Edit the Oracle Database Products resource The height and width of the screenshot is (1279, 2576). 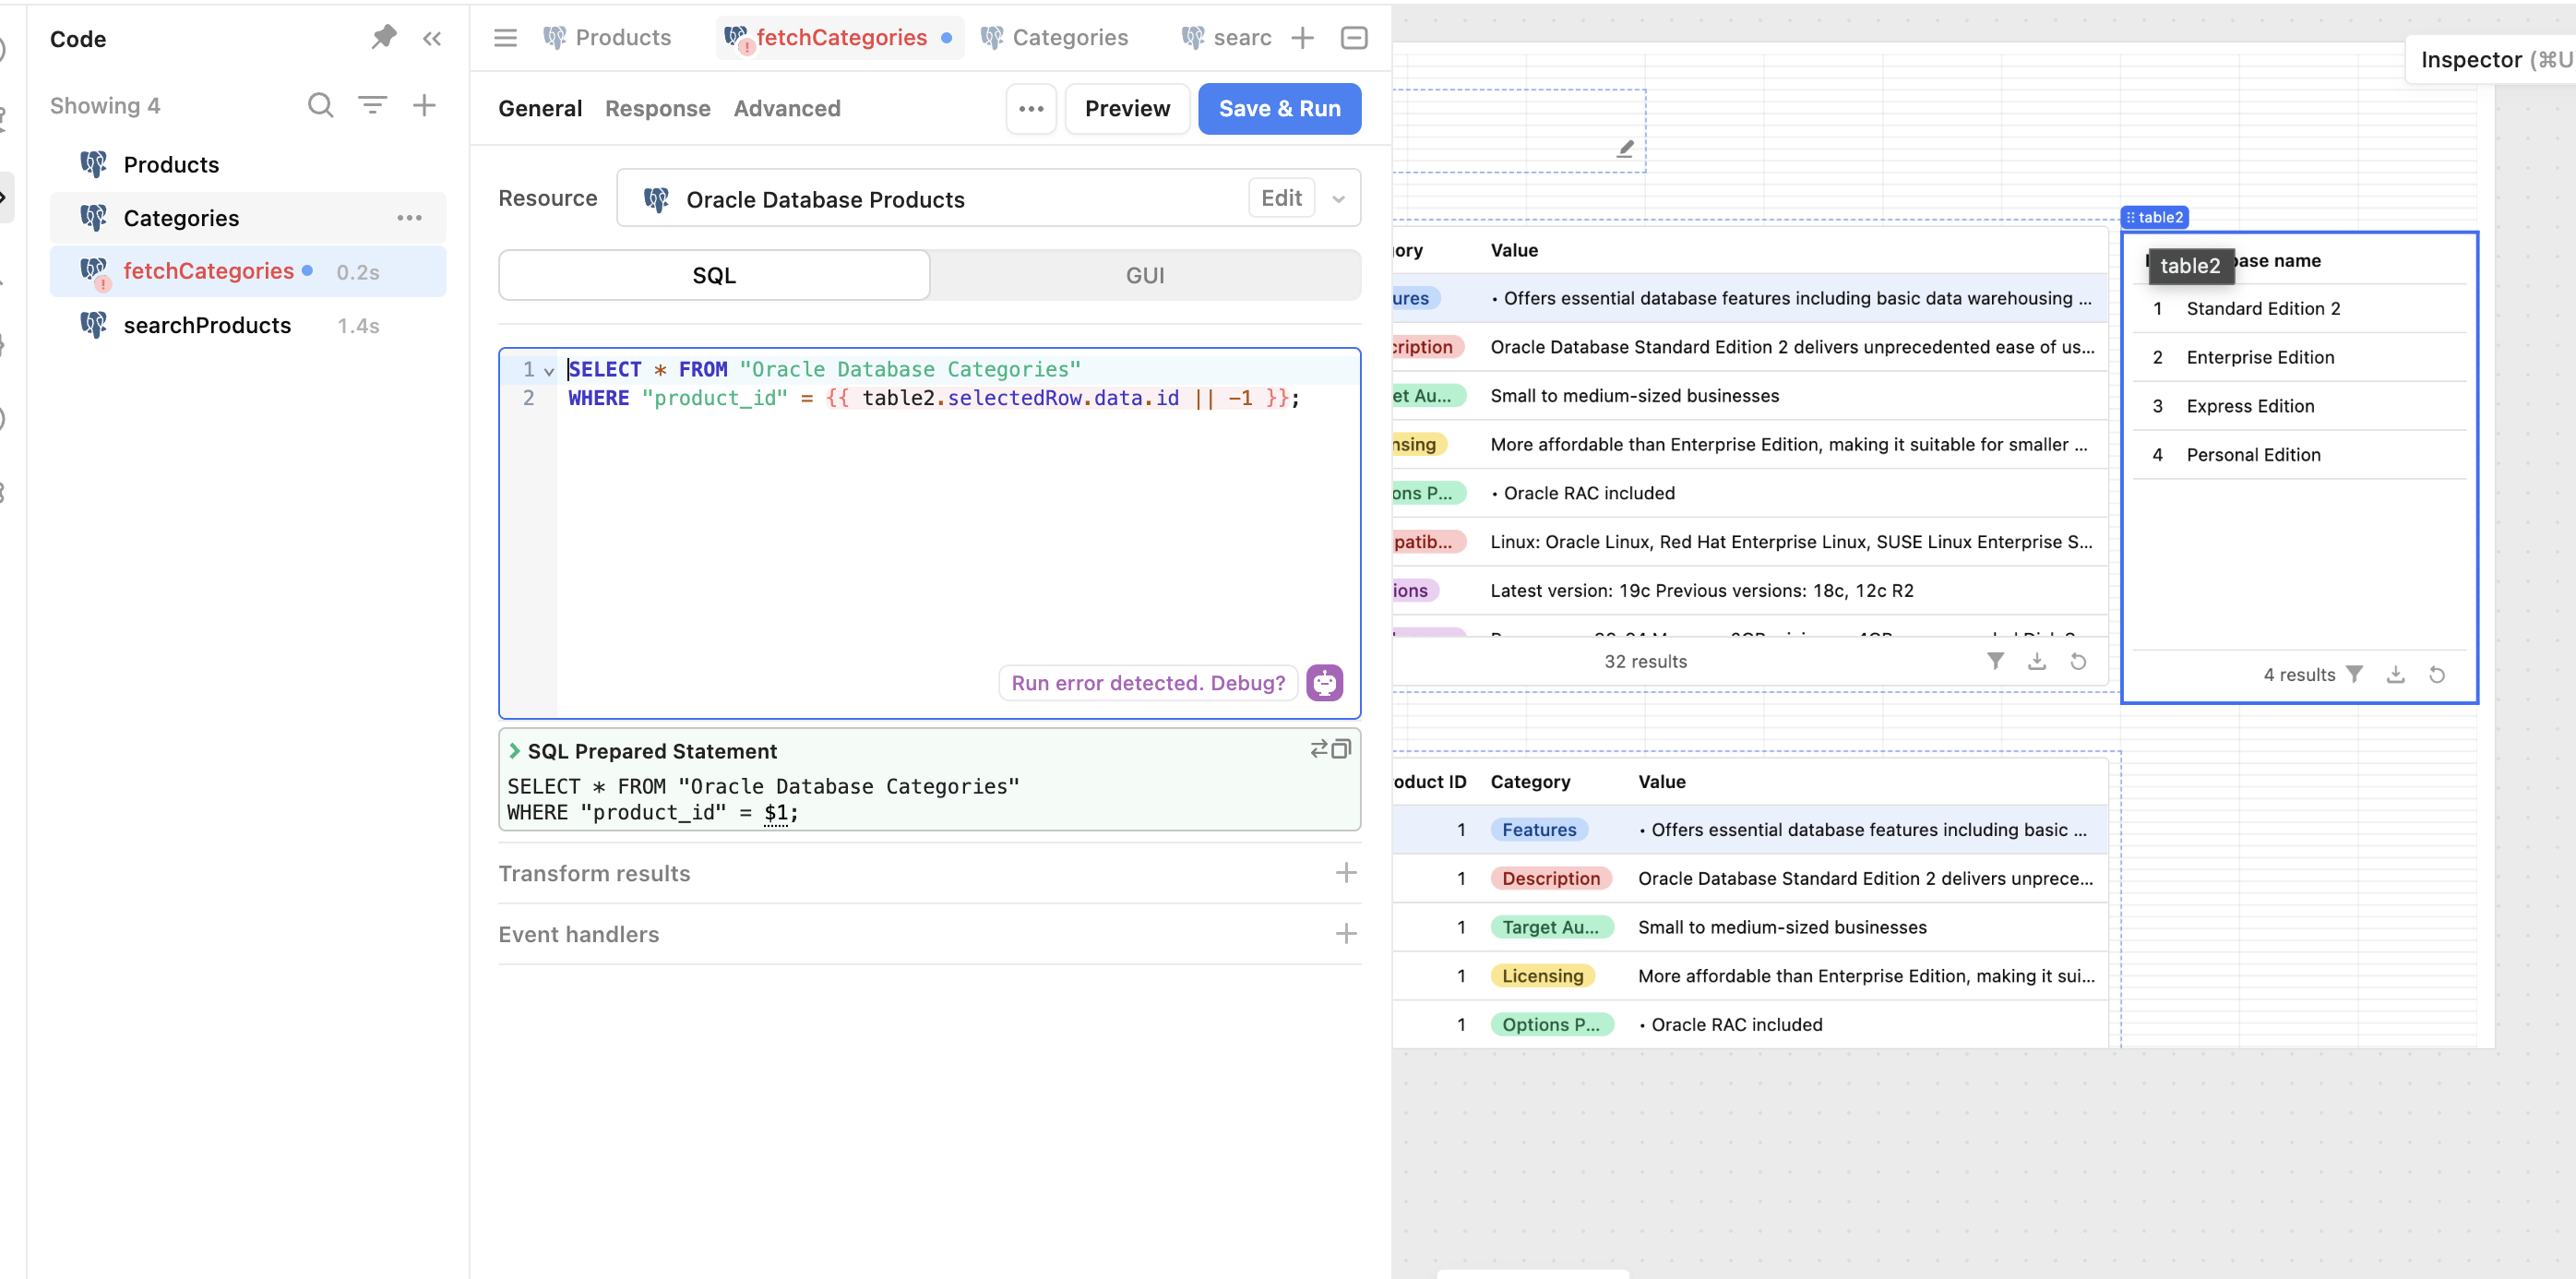pos(1281,198)
